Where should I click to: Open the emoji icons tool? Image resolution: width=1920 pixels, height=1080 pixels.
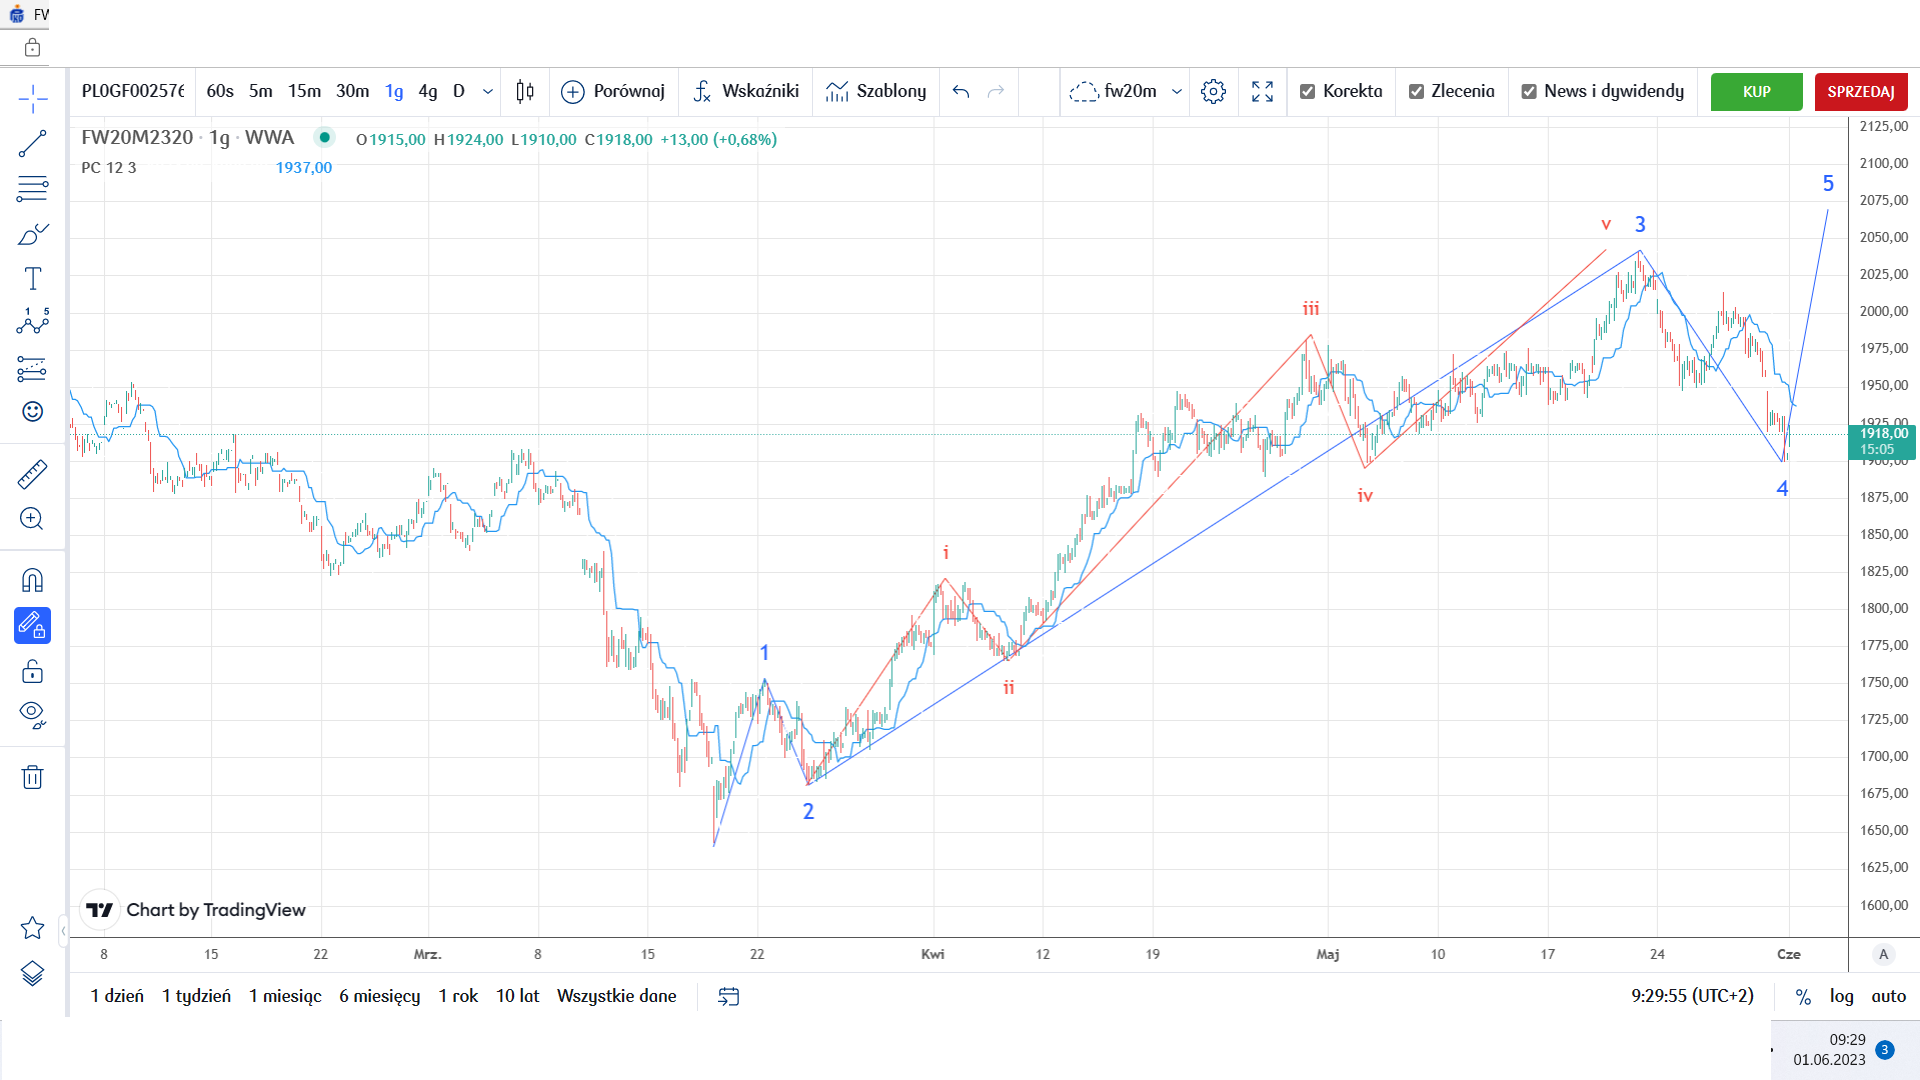[x=32, y=412]
